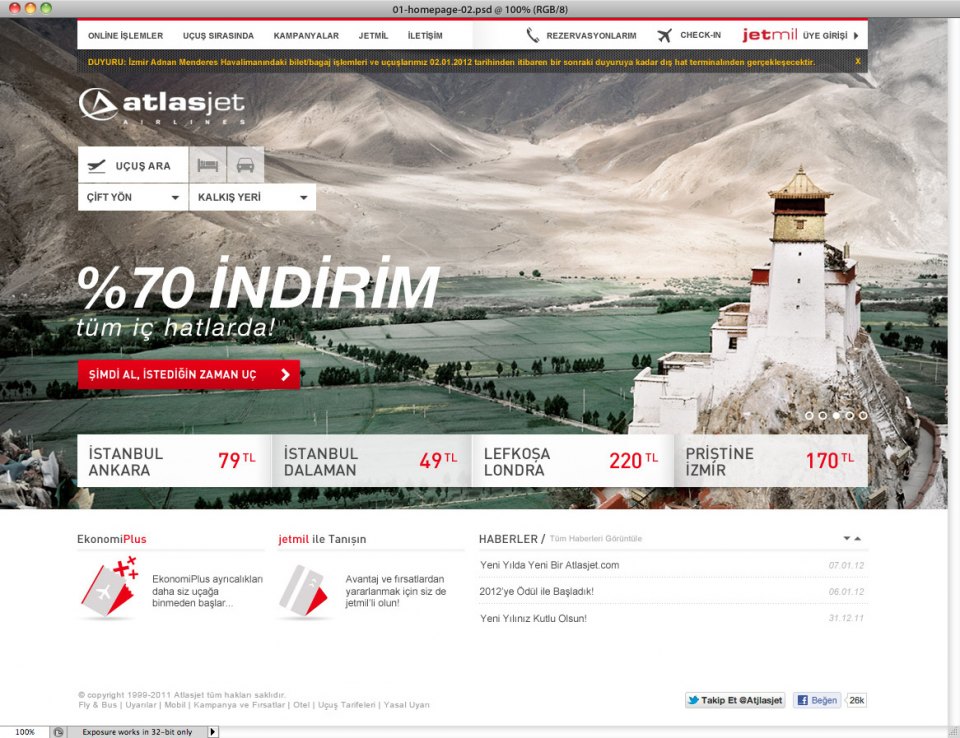Open the ONLINE İŞLEMLER menu
The width and height of the screenshot is (960, 738).
[125, 35]
